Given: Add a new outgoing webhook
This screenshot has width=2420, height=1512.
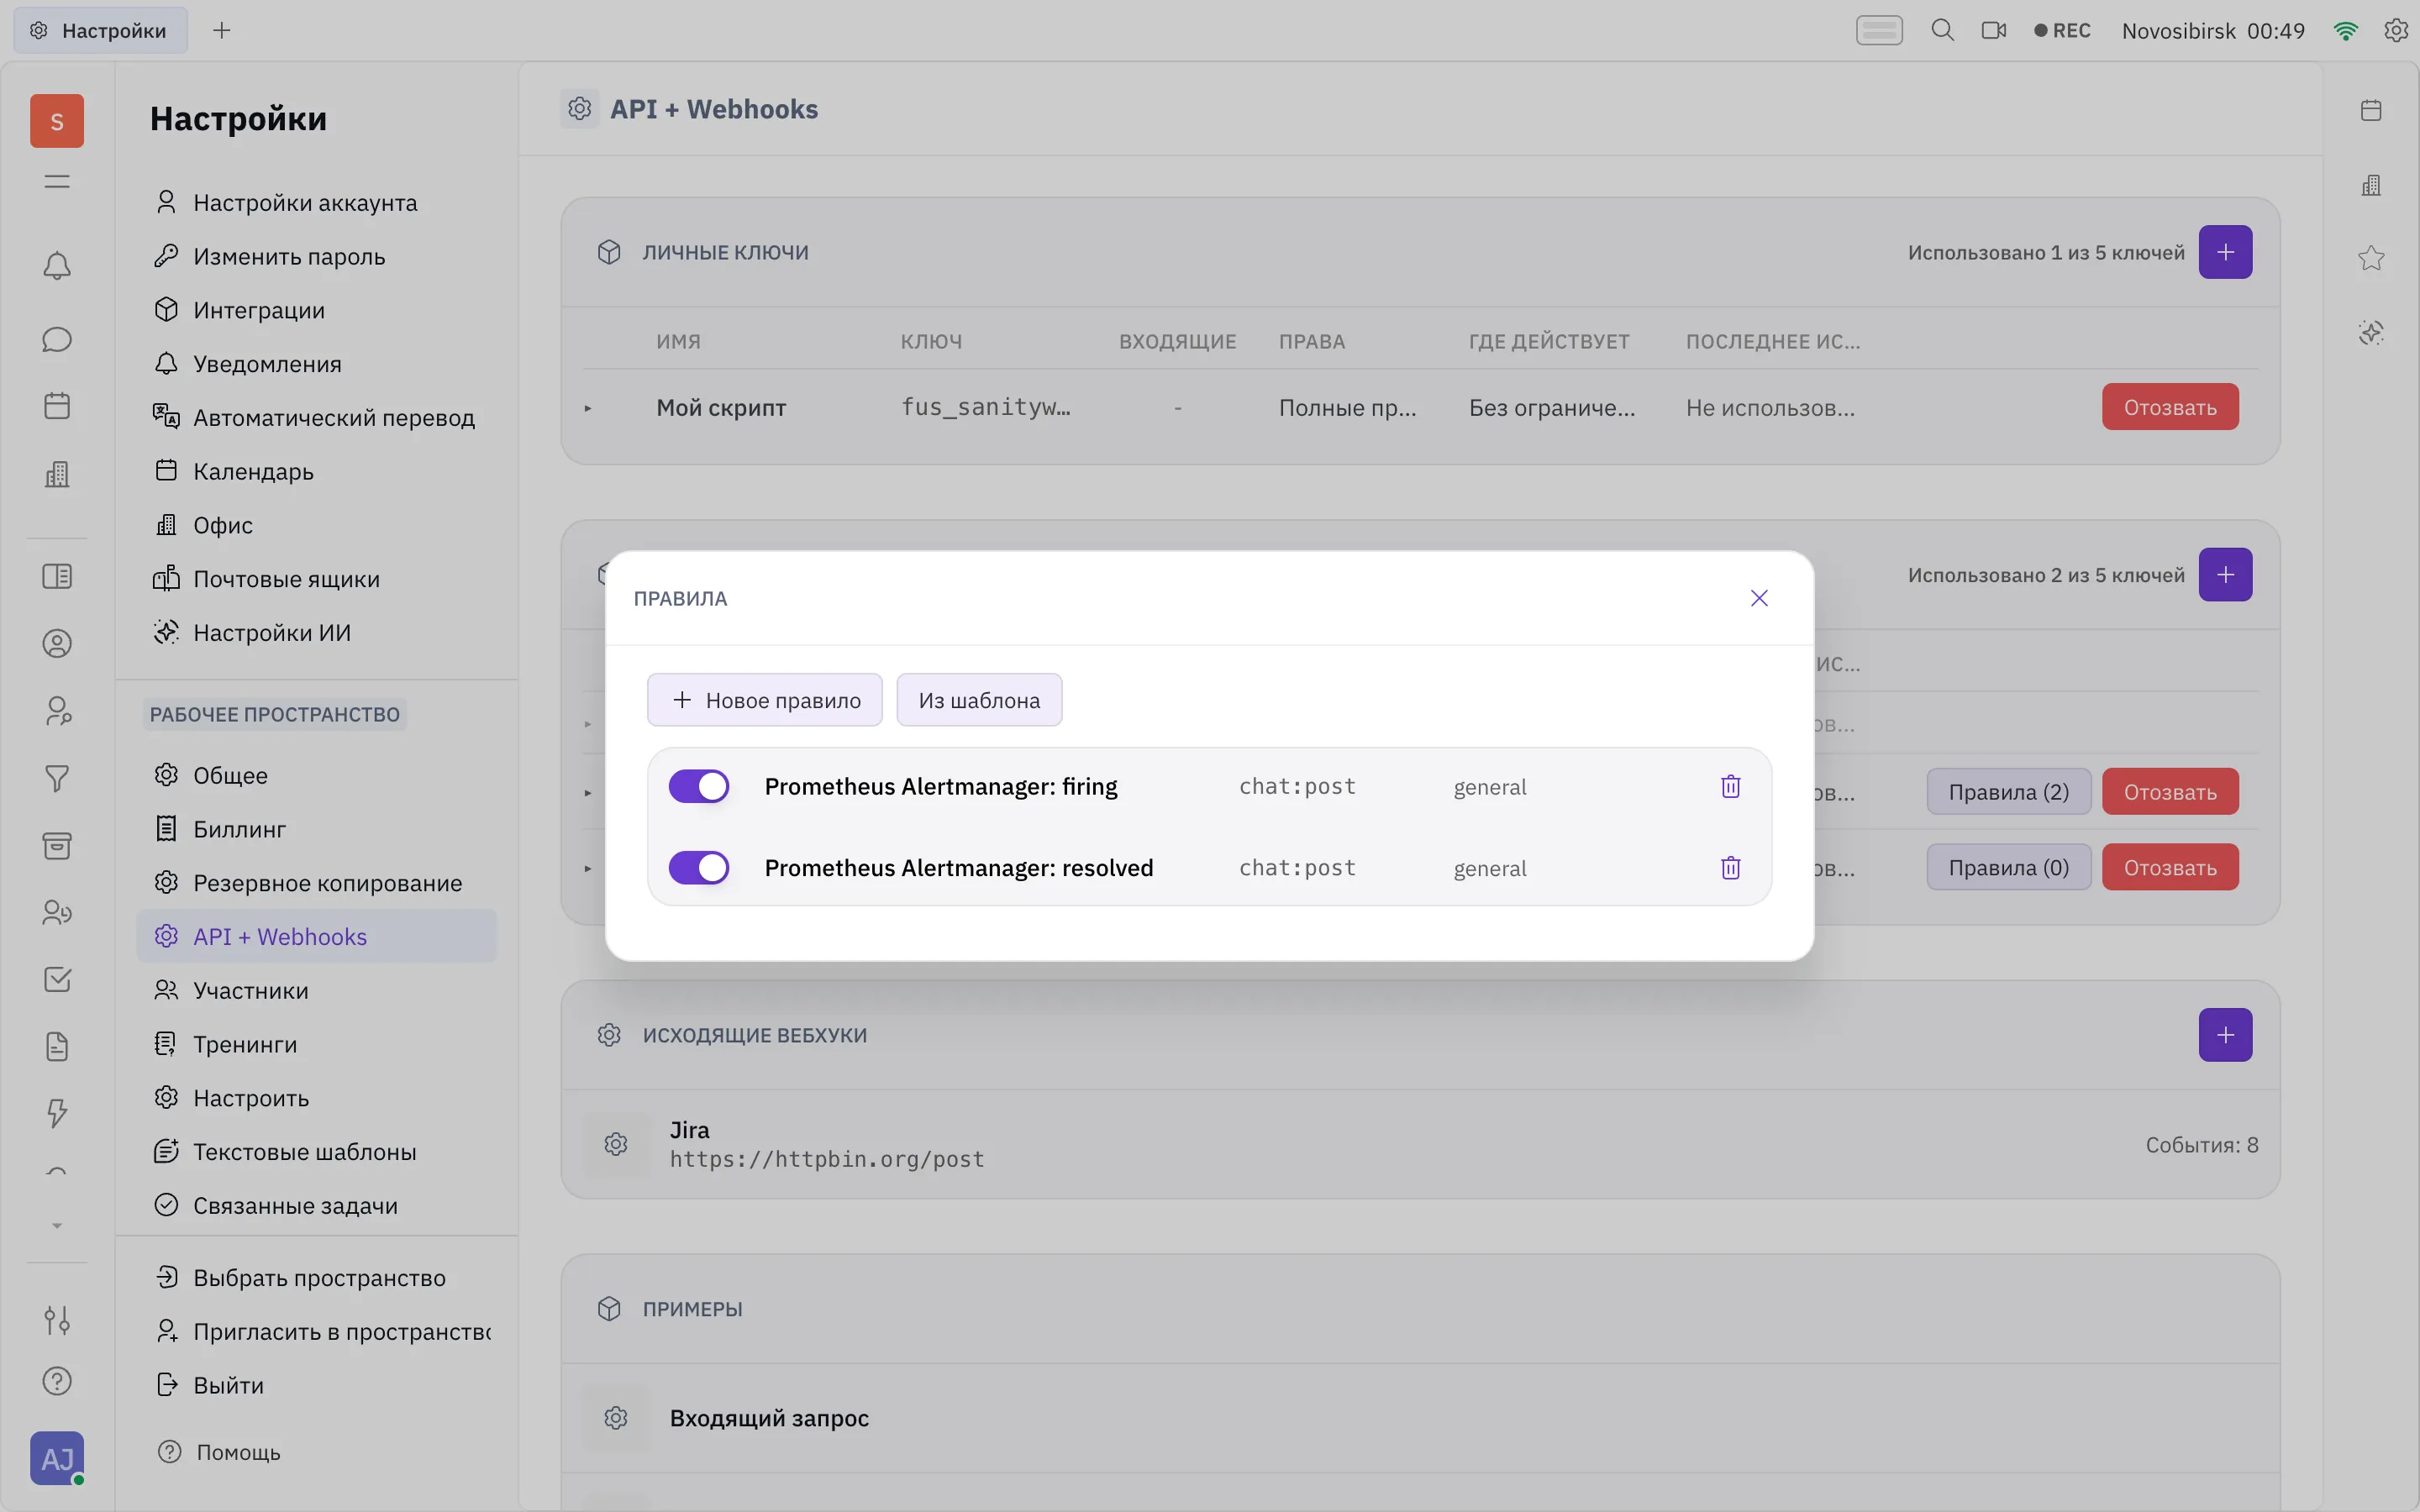Looking at the screenshot, I should pyautogui.click(x=2225, y=1035).
